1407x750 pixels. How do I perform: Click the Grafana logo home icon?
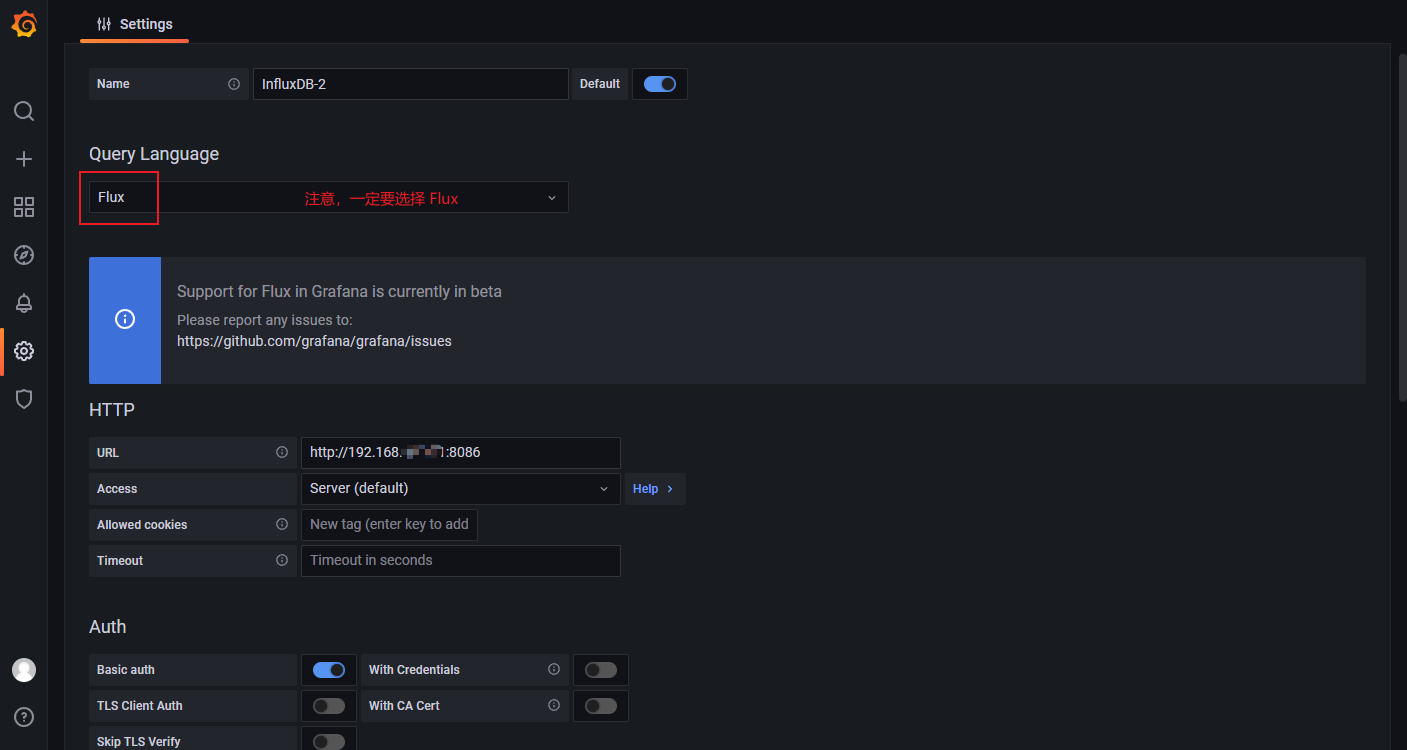(24, 24)
